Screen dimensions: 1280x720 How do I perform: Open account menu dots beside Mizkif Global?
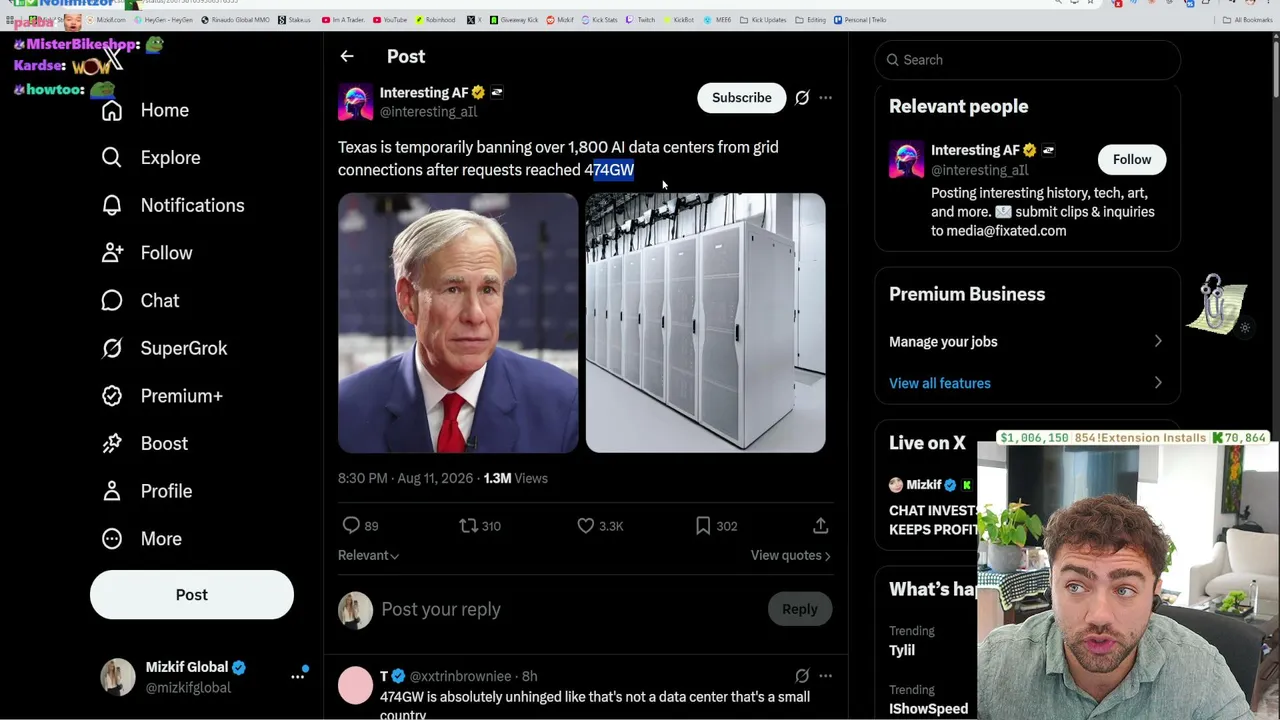click(298, 677)
